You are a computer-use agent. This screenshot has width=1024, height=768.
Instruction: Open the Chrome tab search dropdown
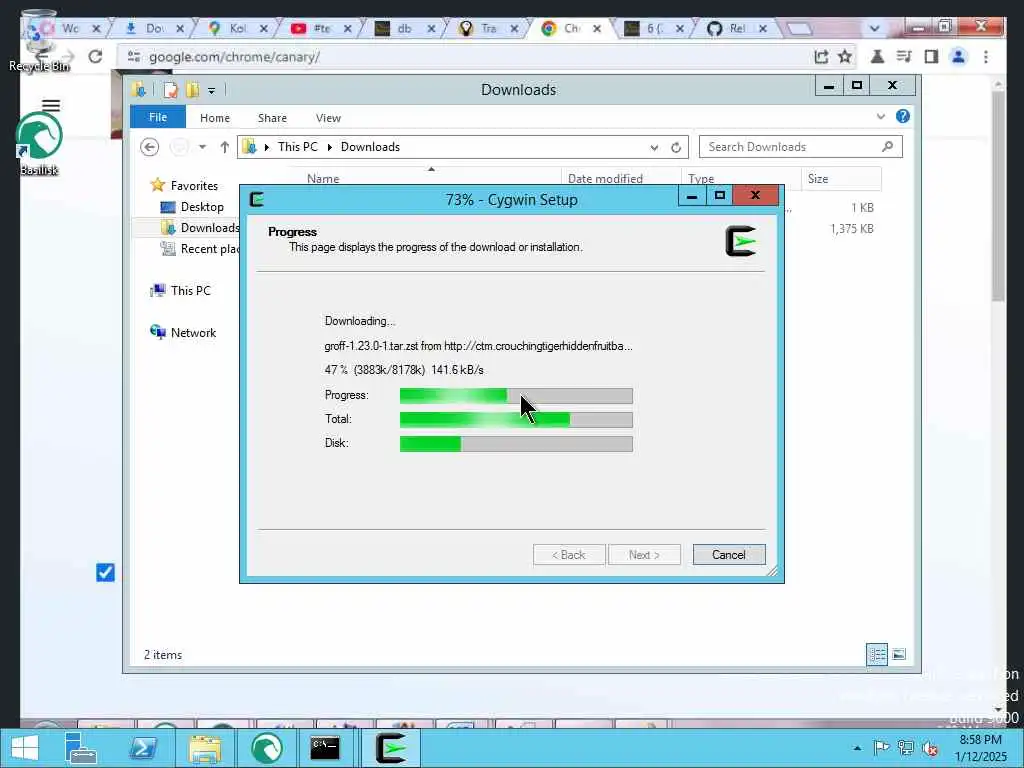tap(874, 28)
